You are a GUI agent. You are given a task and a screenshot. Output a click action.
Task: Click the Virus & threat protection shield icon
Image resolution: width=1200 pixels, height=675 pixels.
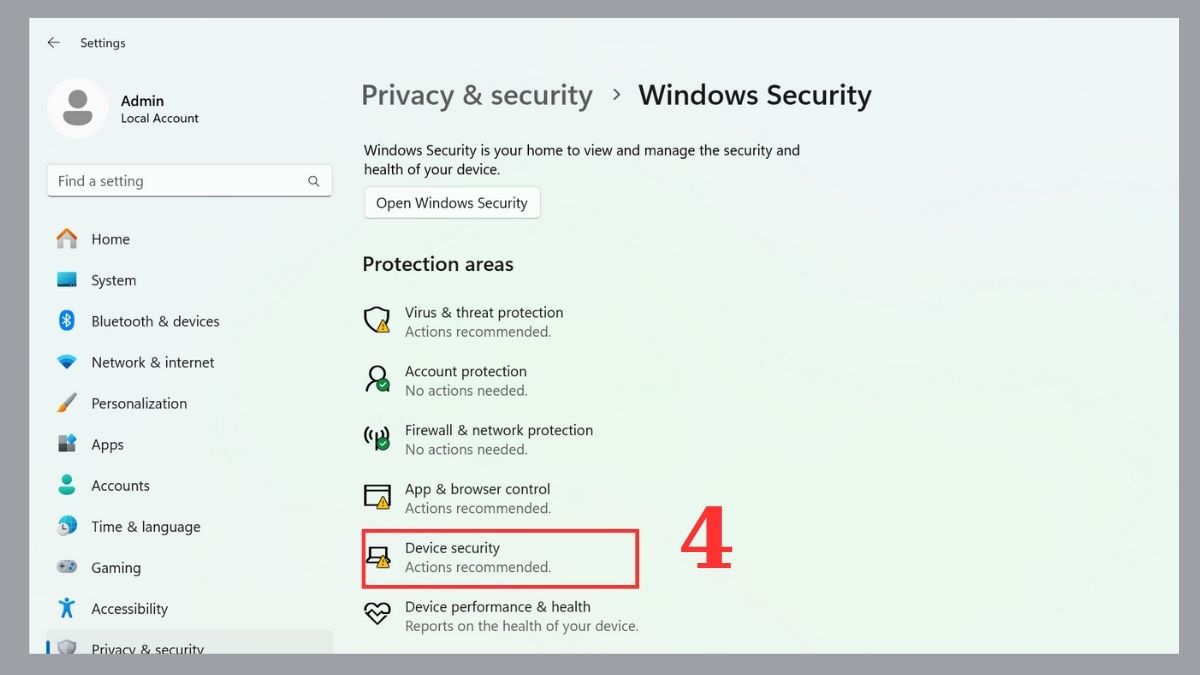[x=377, y=321]
